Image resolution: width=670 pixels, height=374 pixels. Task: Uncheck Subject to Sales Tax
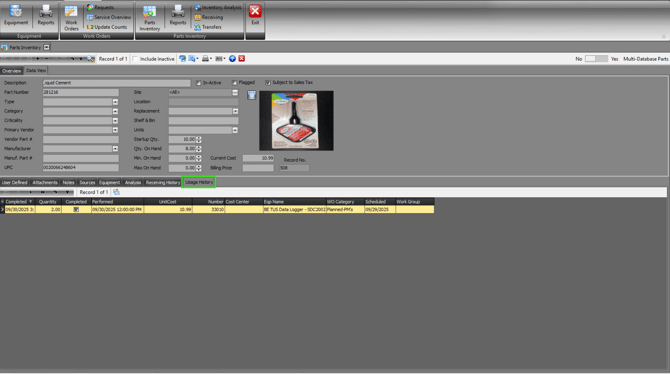(268, 82)
